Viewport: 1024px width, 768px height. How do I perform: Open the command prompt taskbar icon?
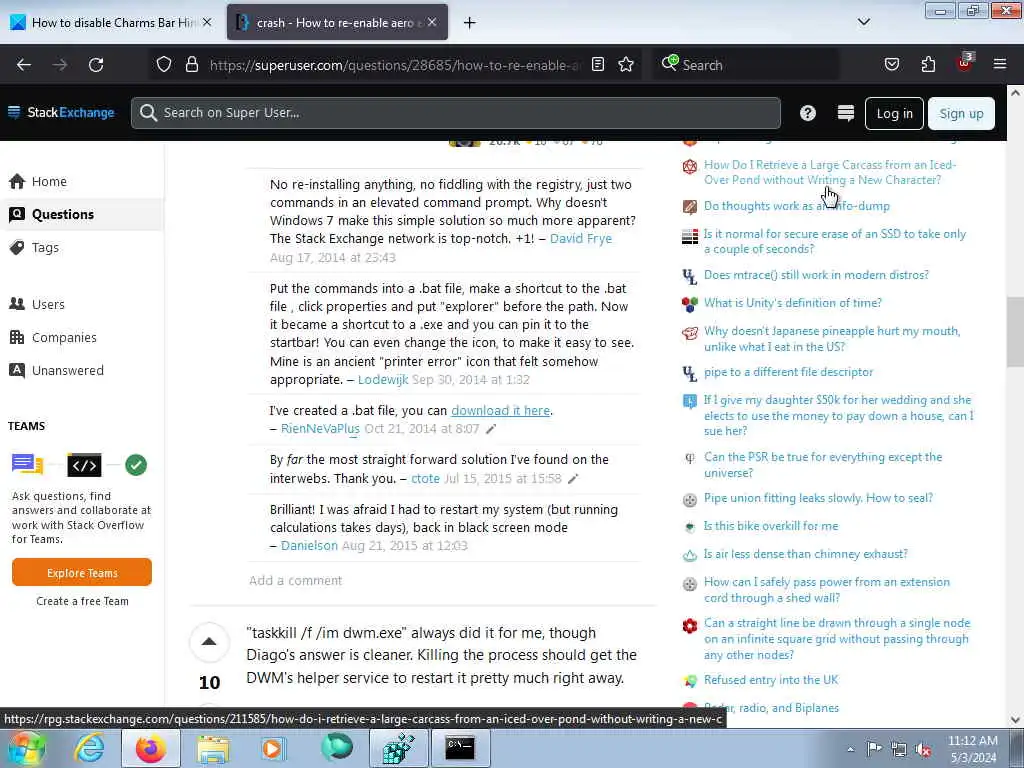[x=460, y=748]
